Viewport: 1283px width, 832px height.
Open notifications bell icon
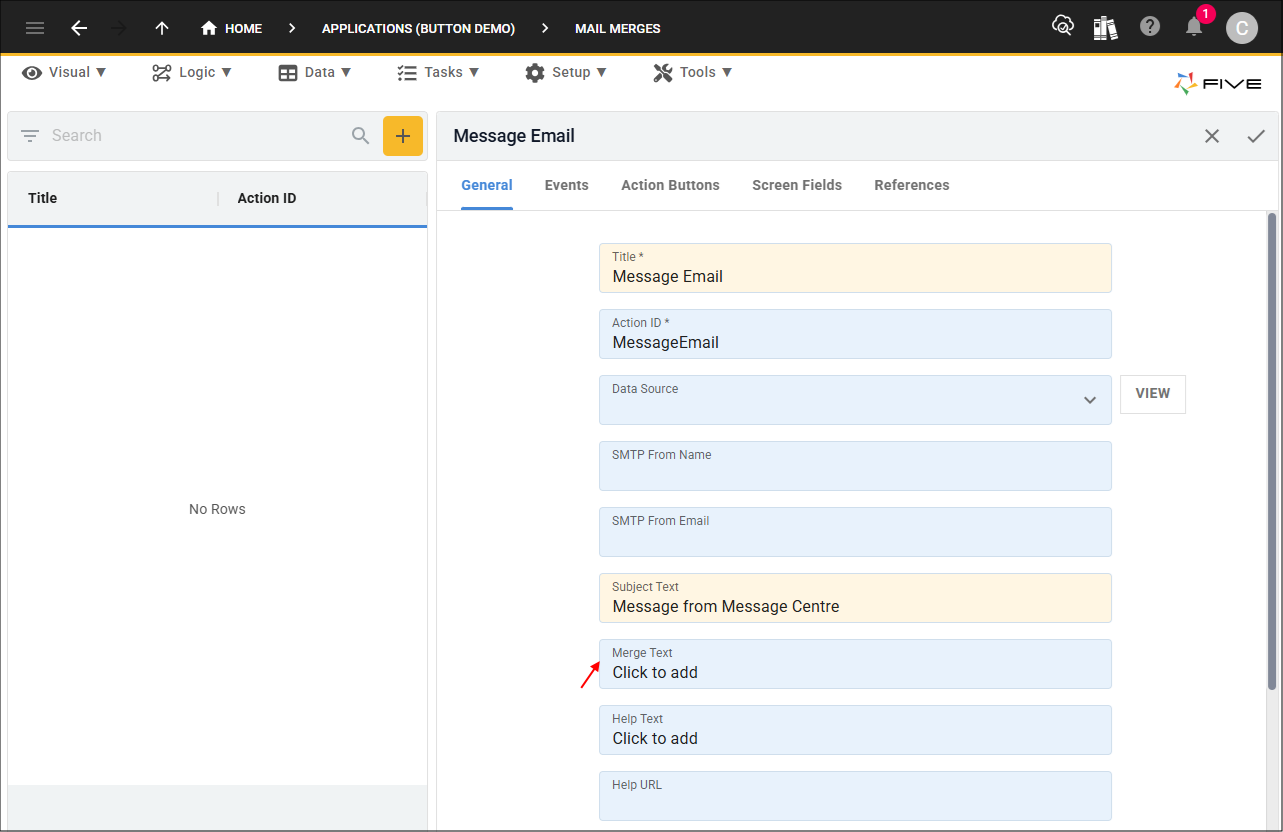[1194, 27]
